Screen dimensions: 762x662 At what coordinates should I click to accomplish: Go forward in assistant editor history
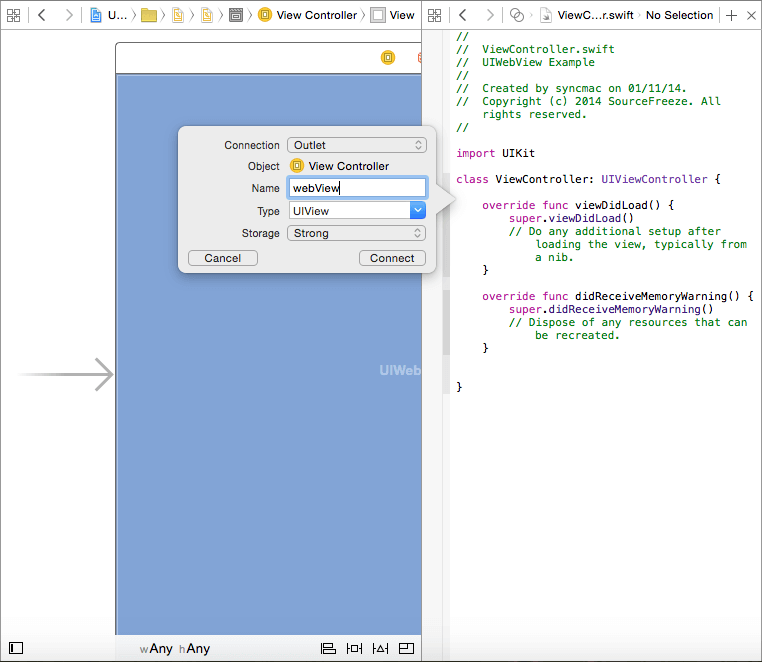click(x=490, y=16)
